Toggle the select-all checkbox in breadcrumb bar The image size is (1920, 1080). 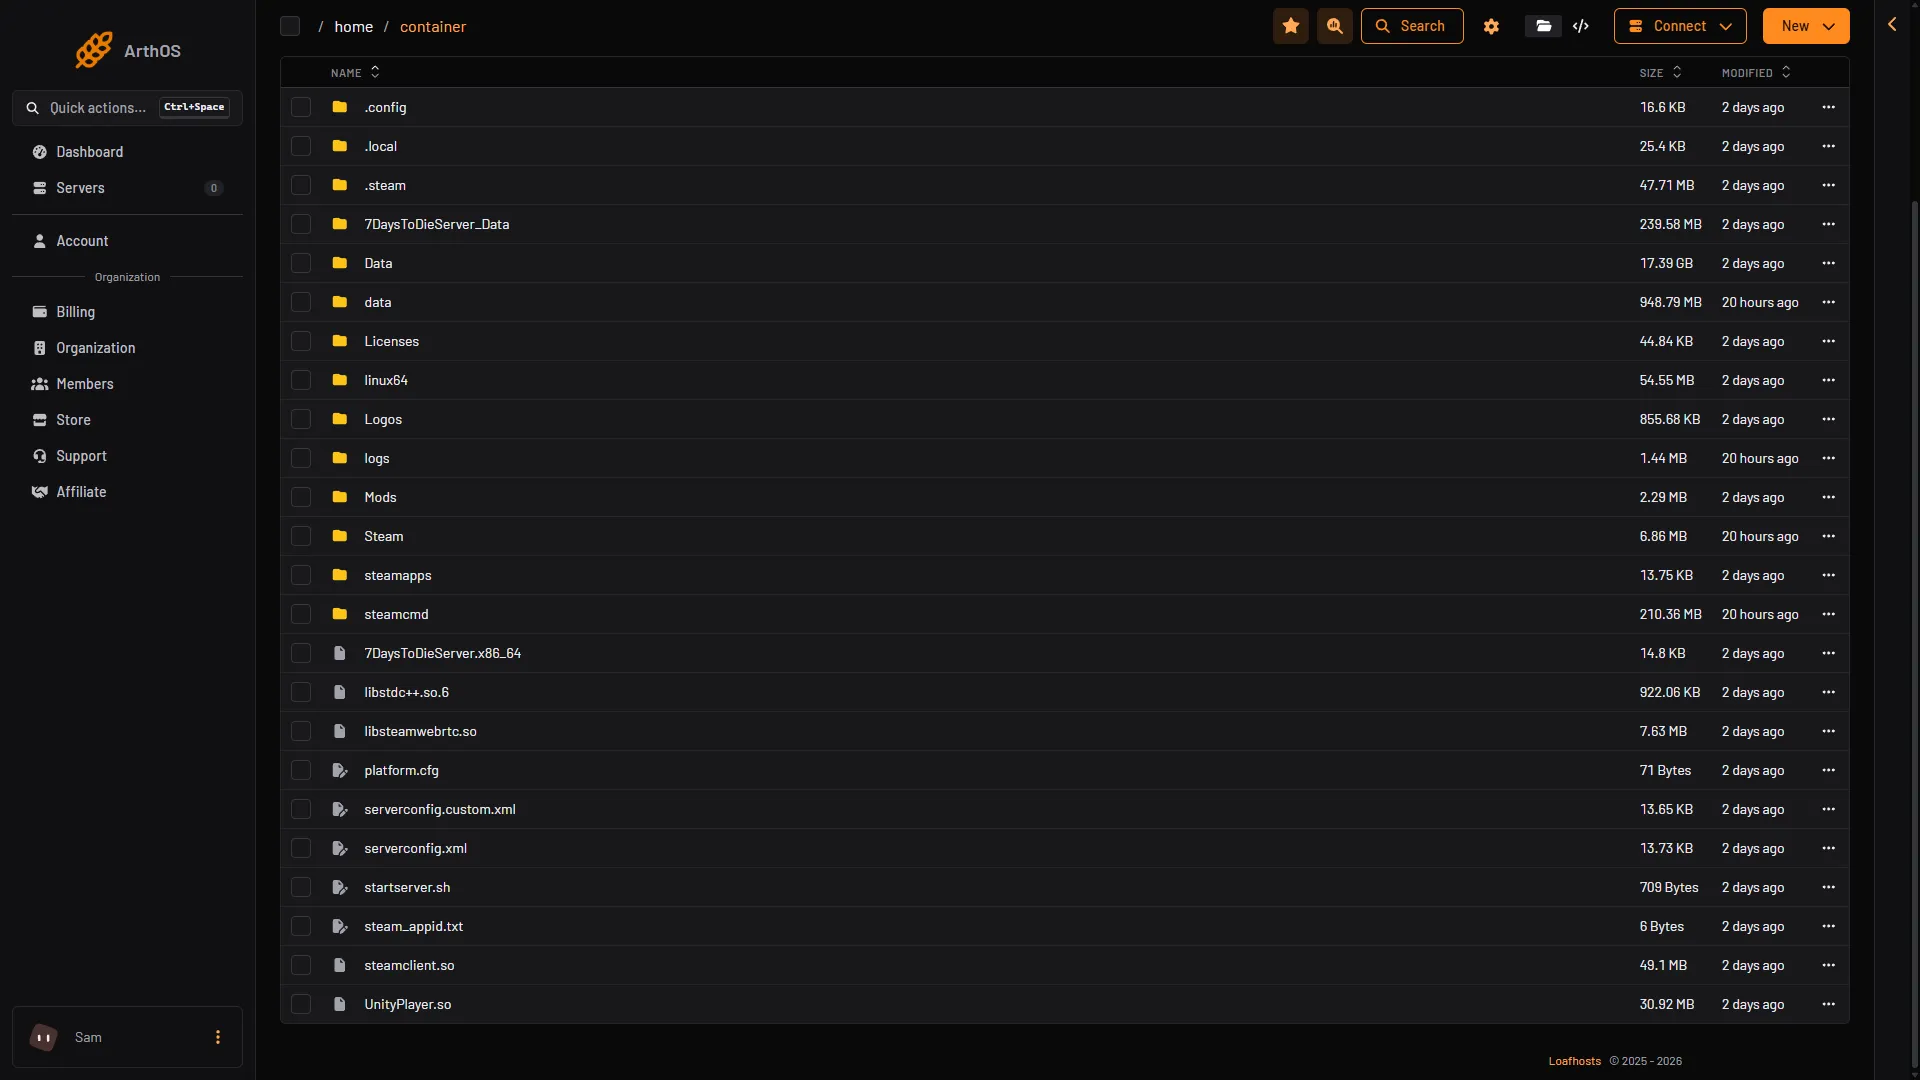[290, 26]
